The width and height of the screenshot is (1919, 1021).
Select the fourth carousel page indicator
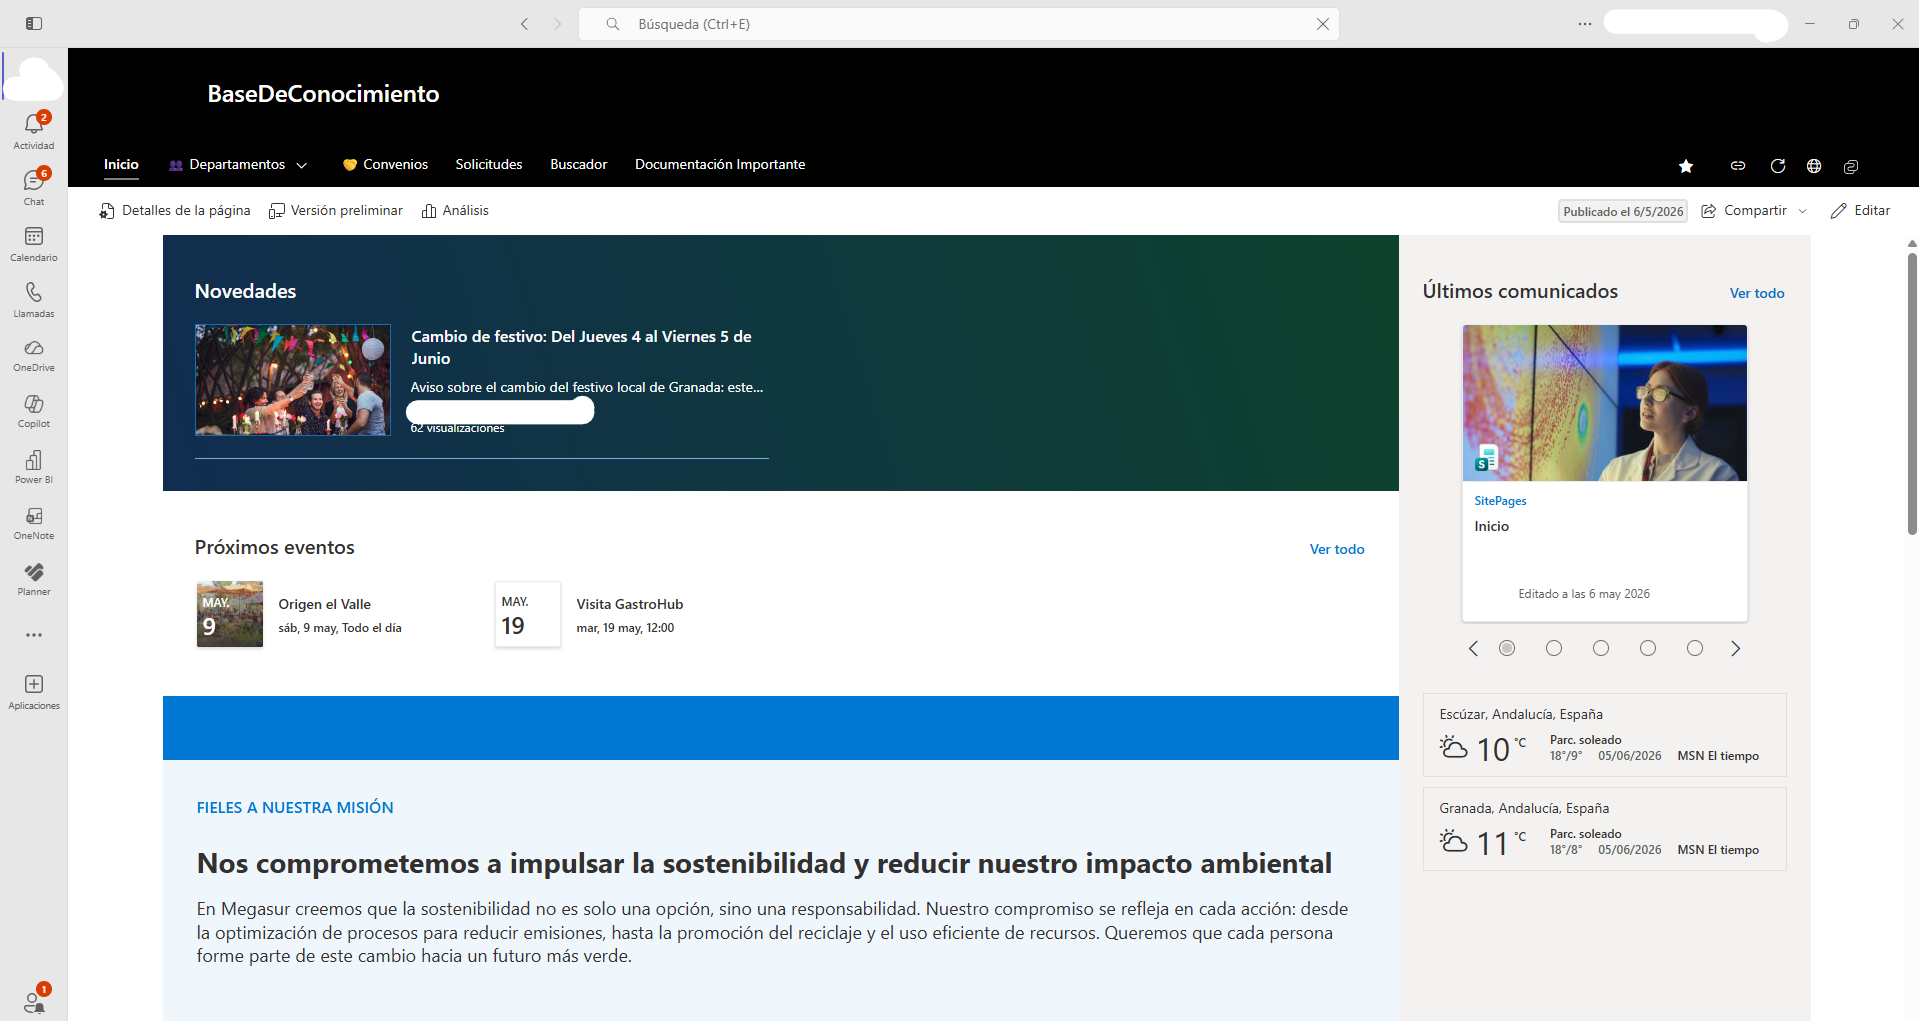tap(1648, 648)
